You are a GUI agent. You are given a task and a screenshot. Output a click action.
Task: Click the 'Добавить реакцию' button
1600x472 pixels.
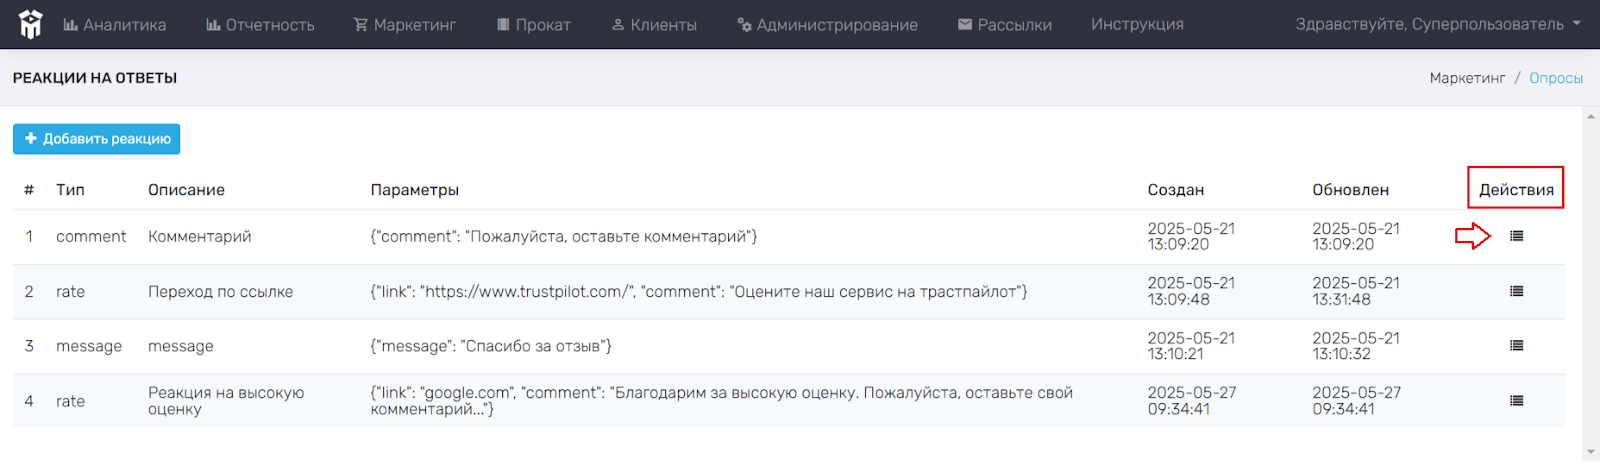96,139
